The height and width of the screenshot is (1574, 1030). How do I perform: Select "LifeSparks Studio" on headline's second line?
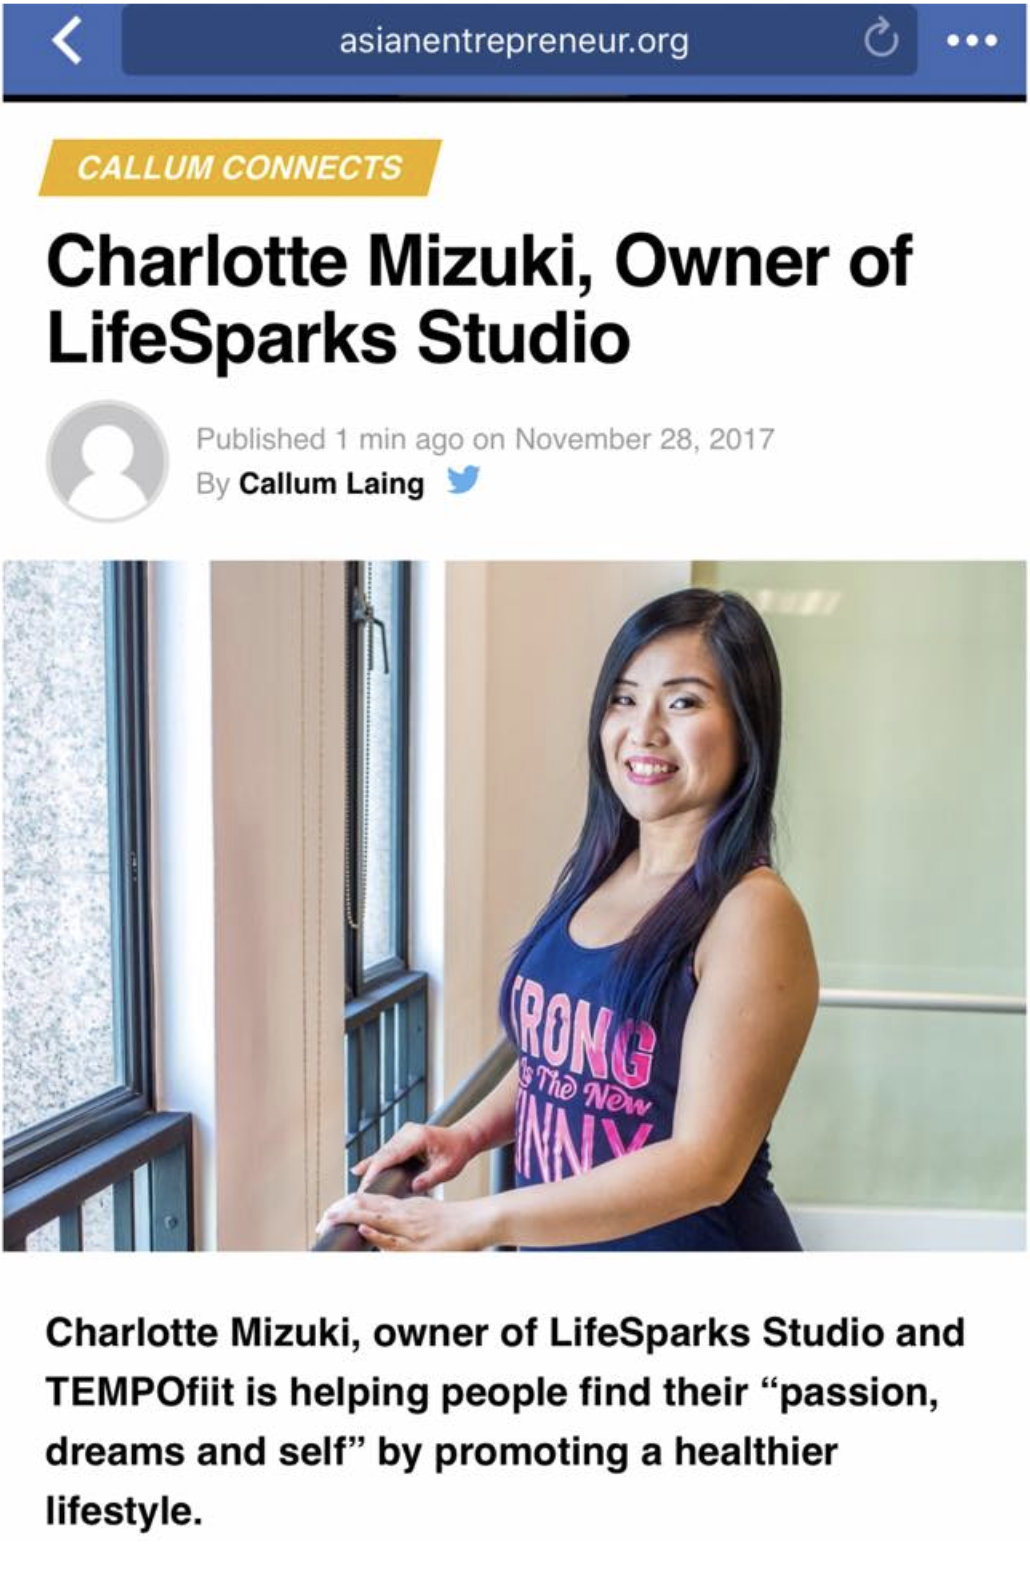[338, 338]
